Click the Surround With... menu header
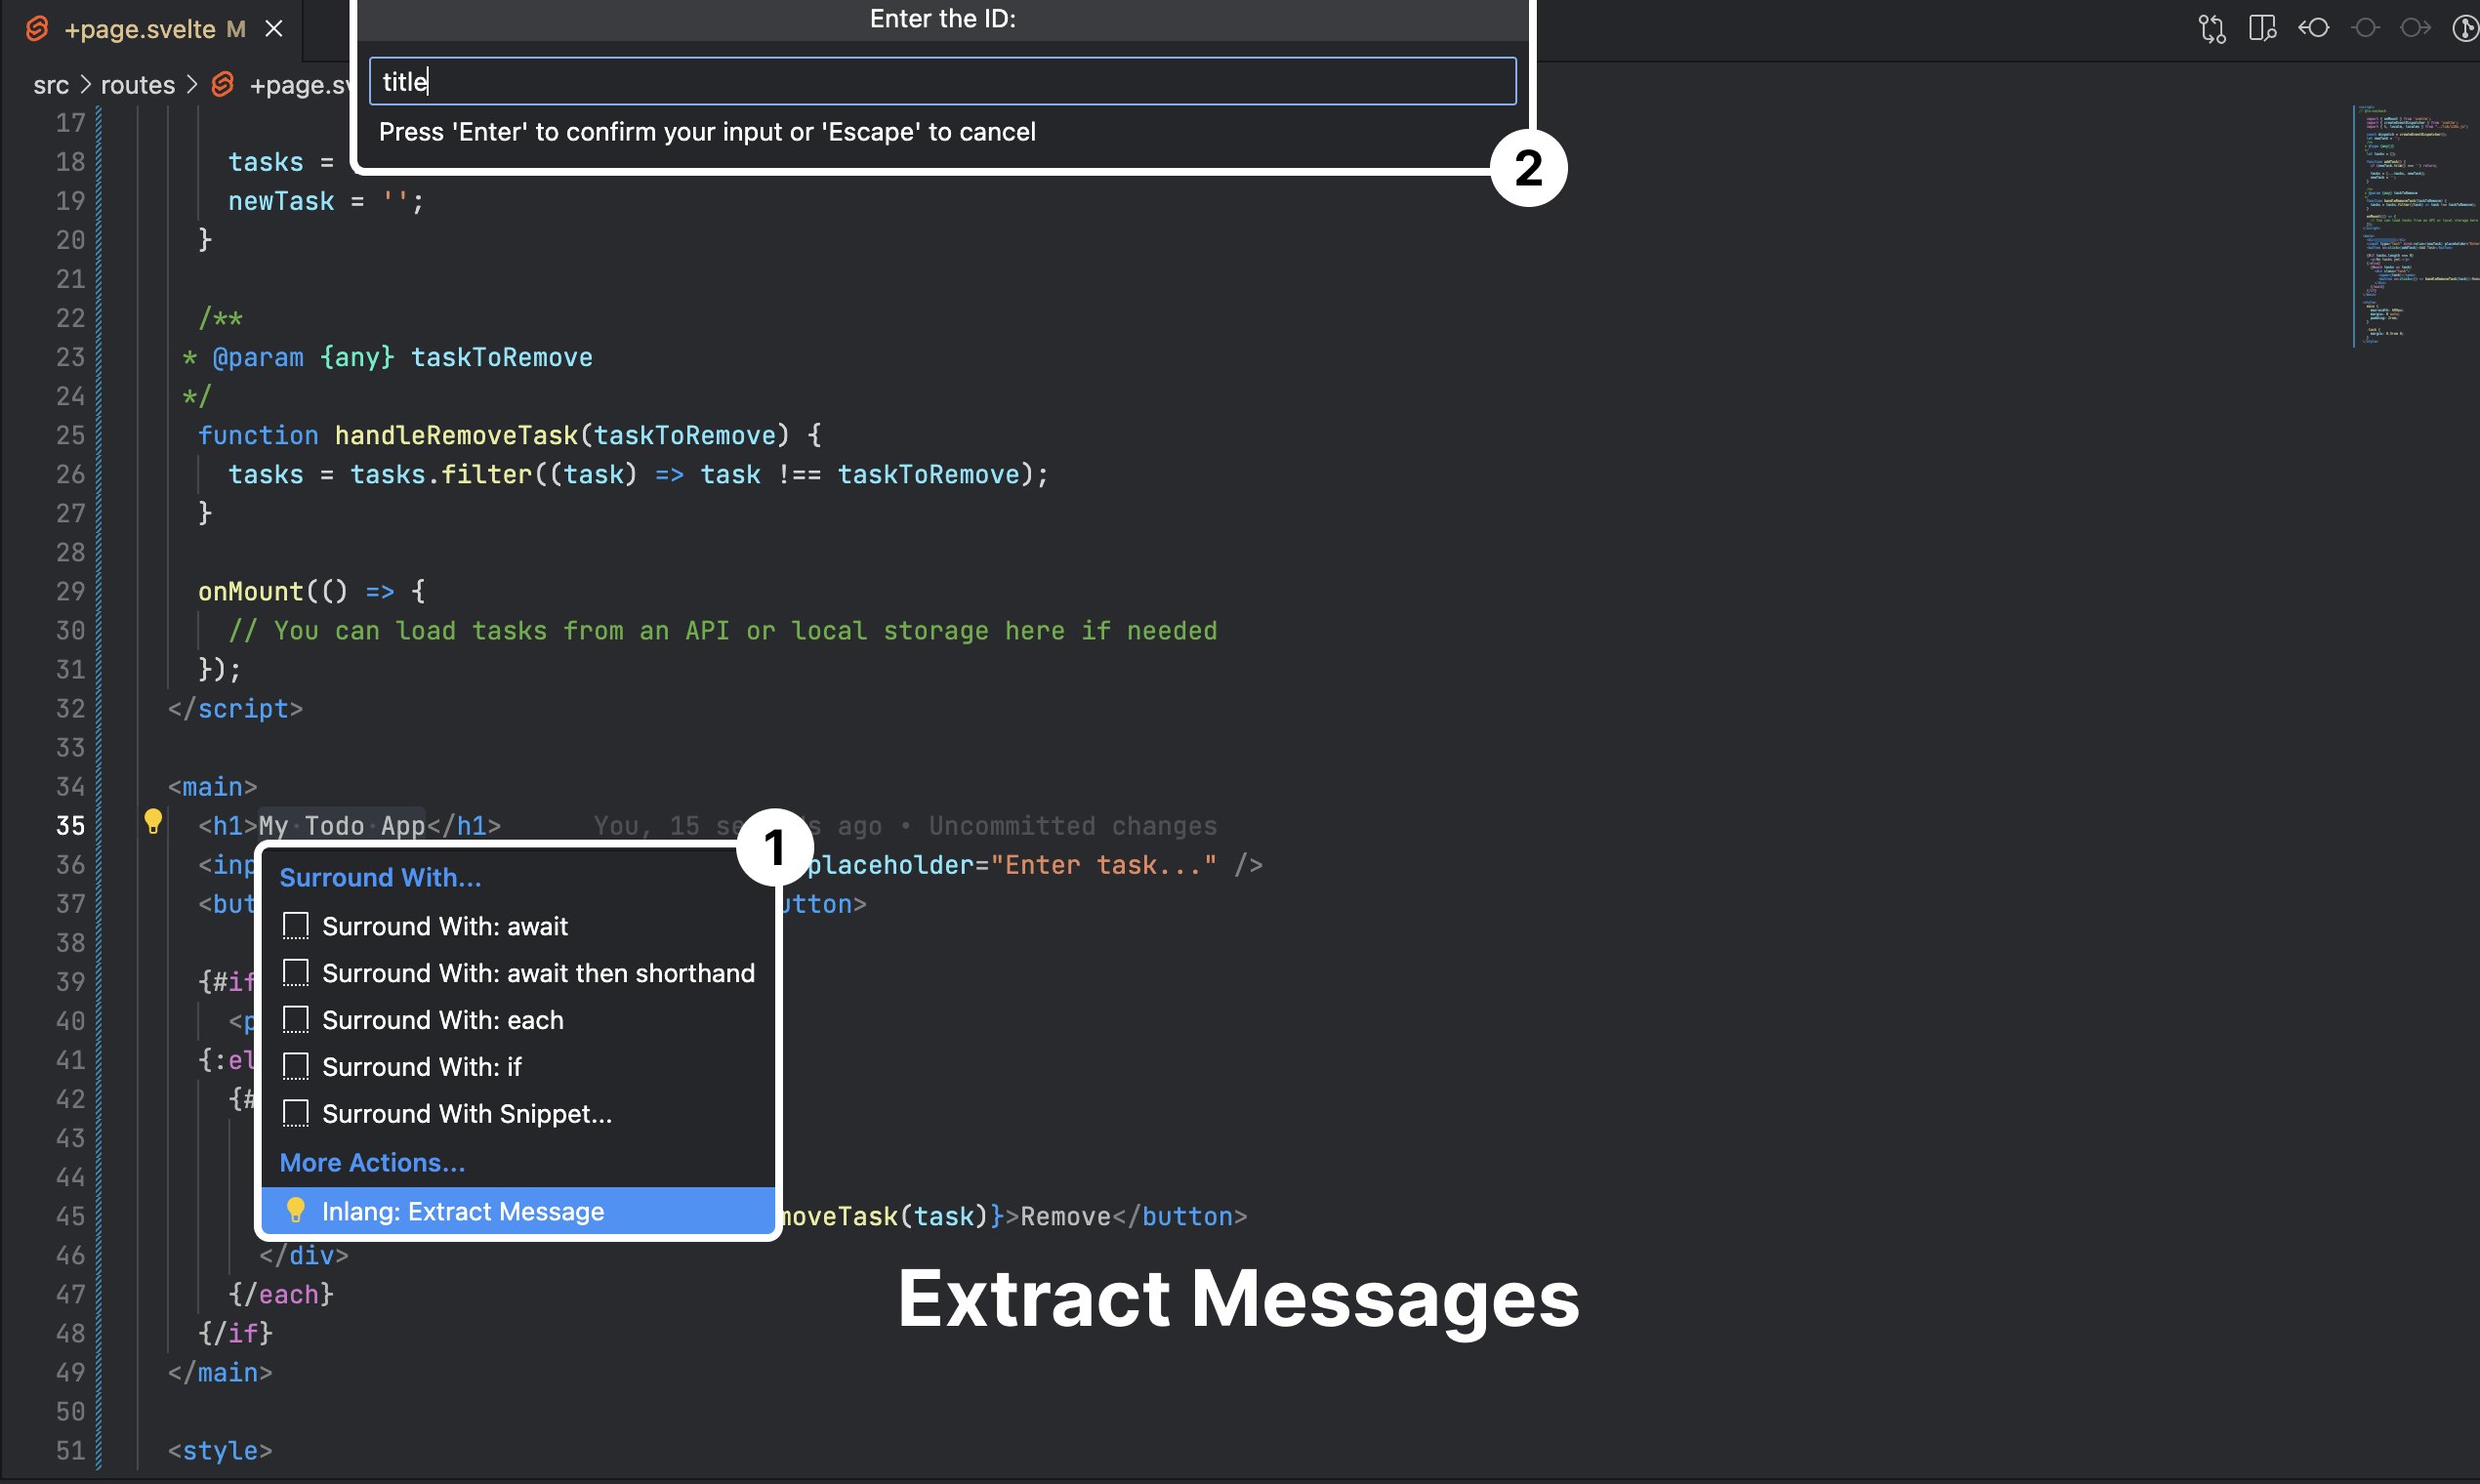2480x1484 pixels. (380, 877)
